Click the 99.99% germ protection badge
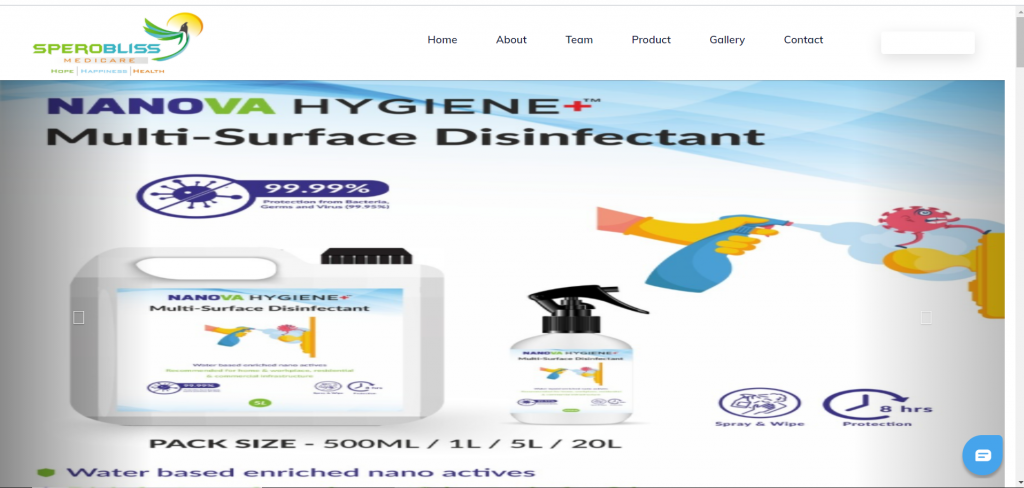This screenshot has width=1024, height=488. (x=265, y=195)
